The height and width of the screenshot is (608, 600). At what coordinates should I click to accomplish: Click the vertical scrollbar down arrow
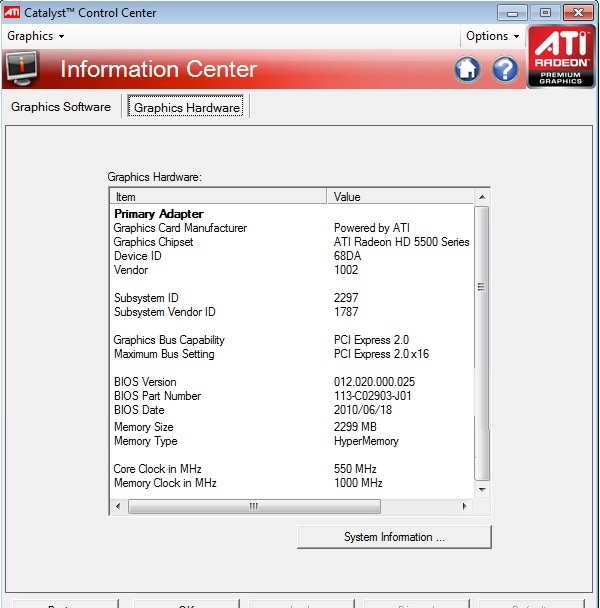(x=482, y=490)
